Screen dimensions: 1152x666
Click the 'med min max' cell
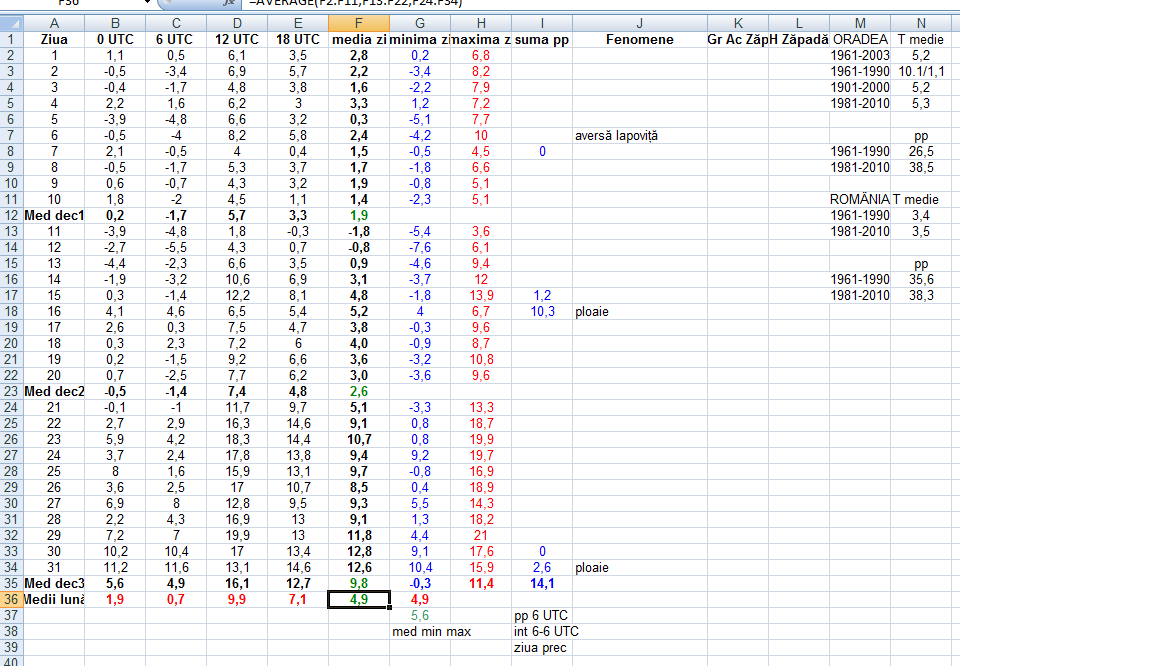point(431,631)
